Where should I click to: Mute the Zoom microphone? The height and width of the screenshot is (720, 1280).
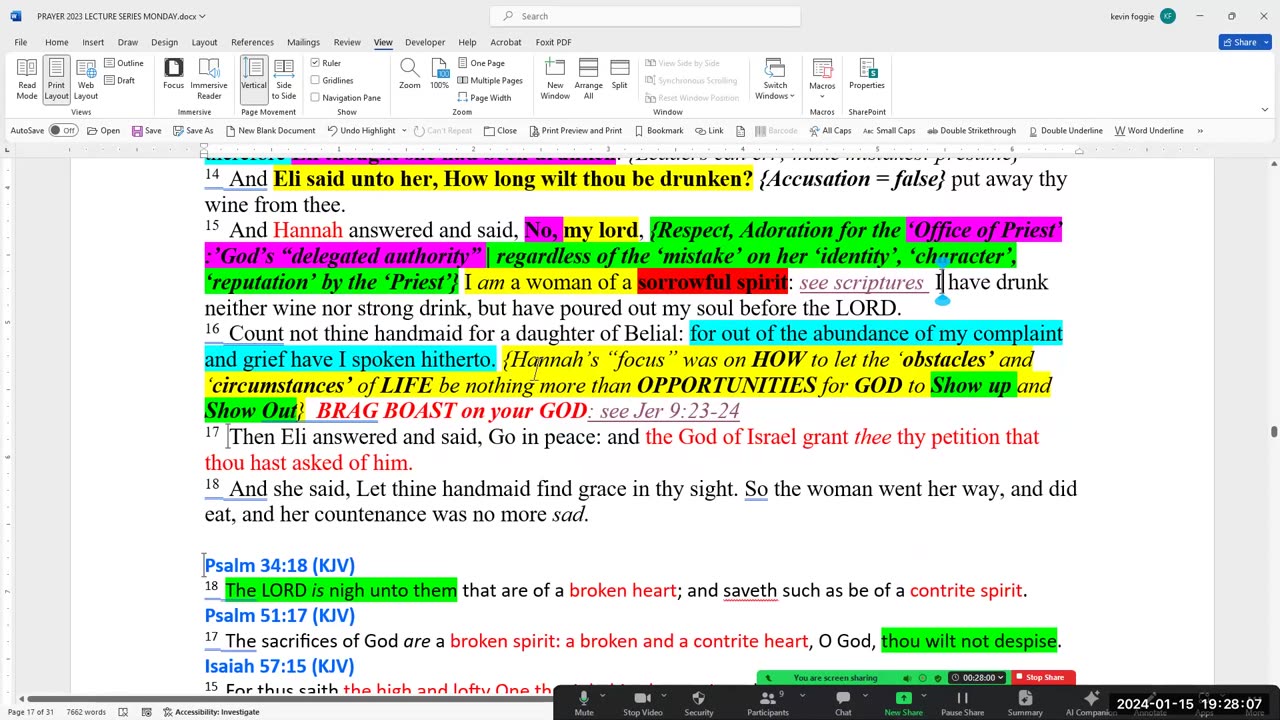pos(584,703)
